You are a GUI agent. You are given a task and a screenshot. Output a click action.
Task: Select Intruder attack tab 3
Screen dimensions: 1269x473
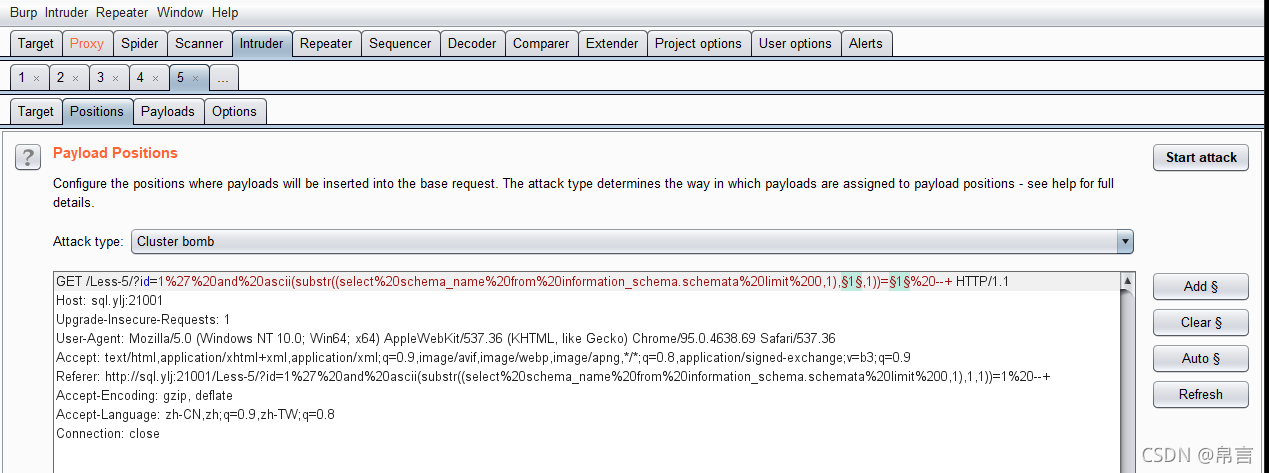100,77
